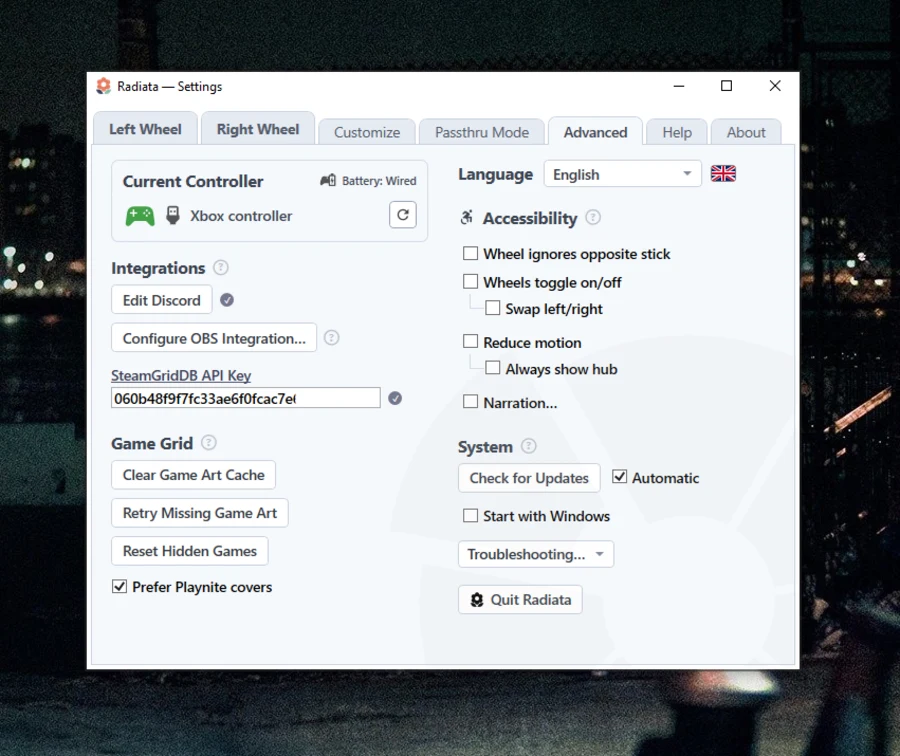Click the Edit Discord button
900x756 pixels.
coord(162,300)
